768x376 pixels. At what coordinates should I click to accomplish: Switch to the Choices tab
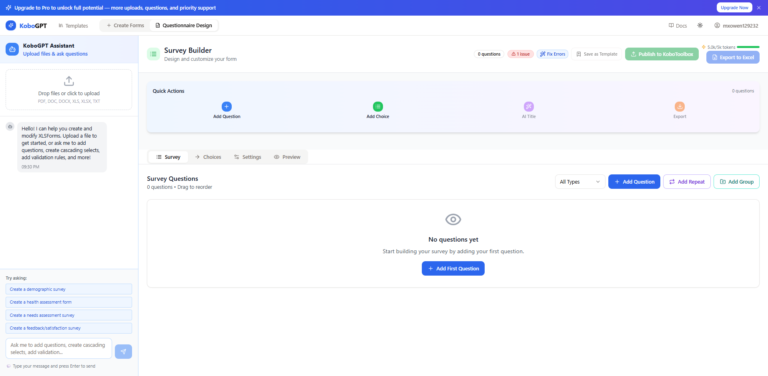tap(208, 157)
